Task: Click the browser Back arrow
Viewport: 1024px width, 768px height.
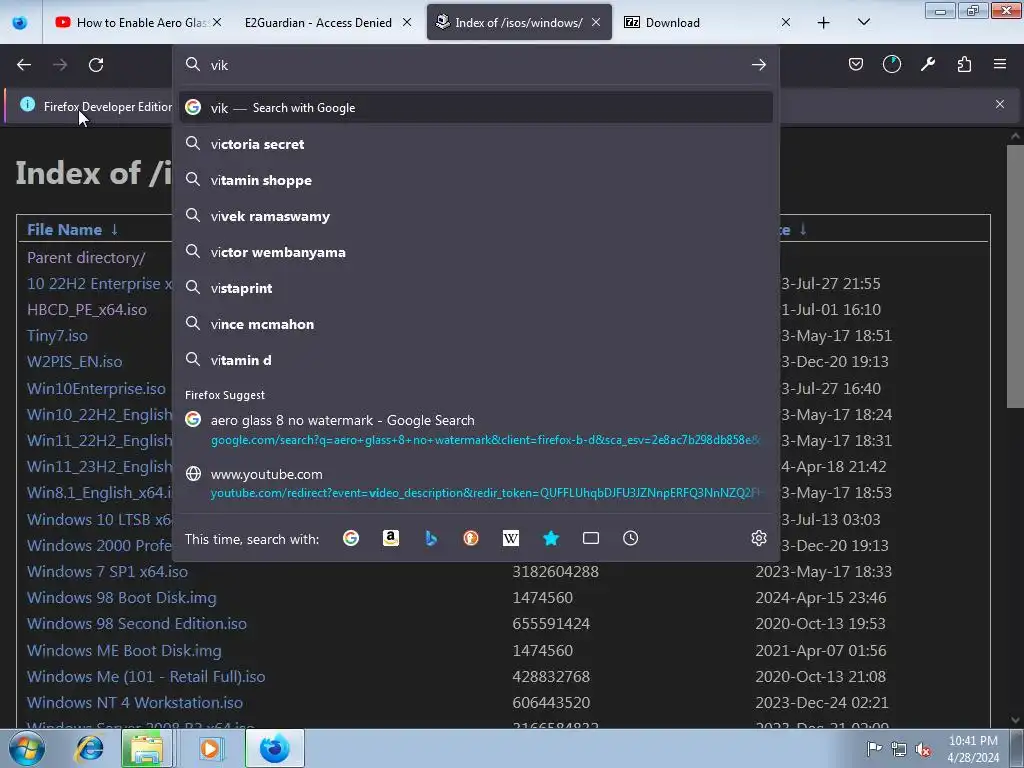Action: click(x=24, y=65)
